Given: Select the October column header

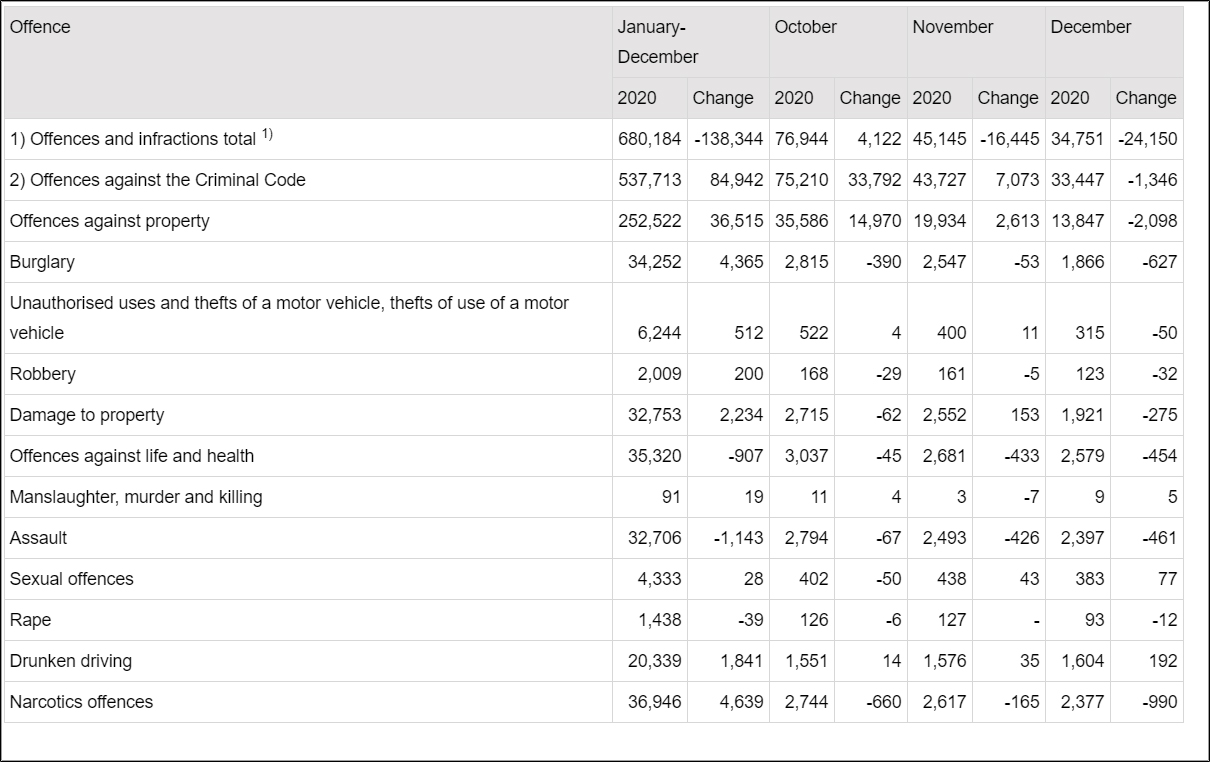Looking at the screenshot, I should (x=803, y=28).
